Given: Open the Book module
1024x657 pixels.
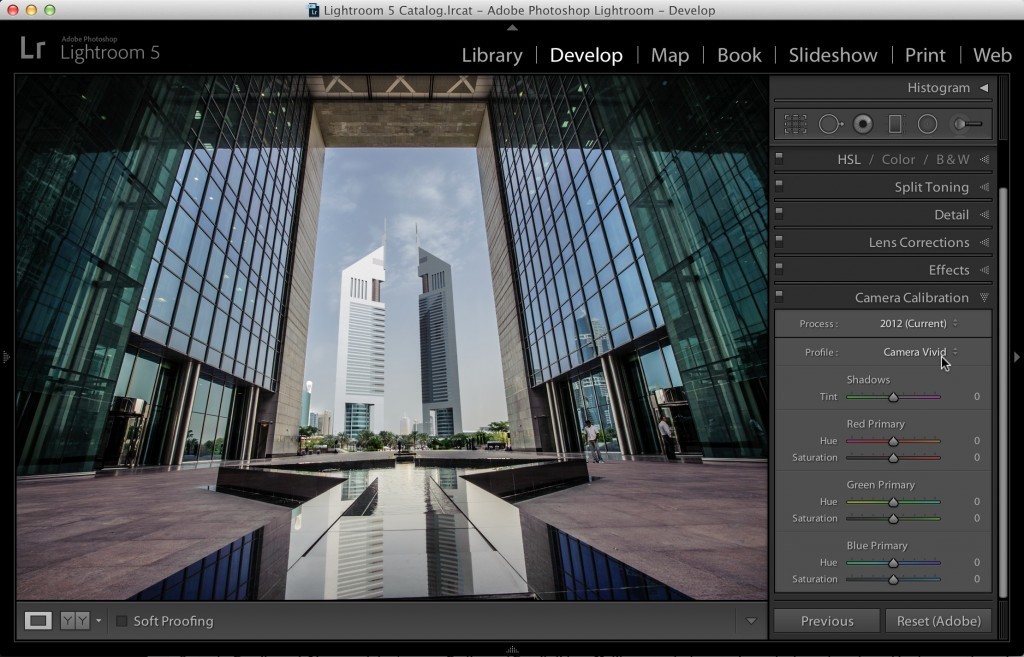Looking at the screenshot, I should pyautogui.click(x=739, y=56).
